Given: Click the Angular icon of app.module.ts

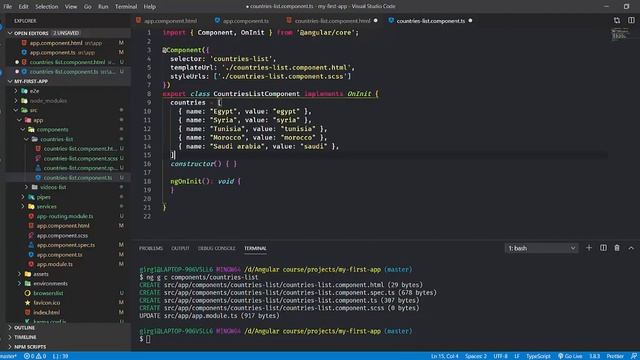Looking at the screenshot, I should coord(31,264).
